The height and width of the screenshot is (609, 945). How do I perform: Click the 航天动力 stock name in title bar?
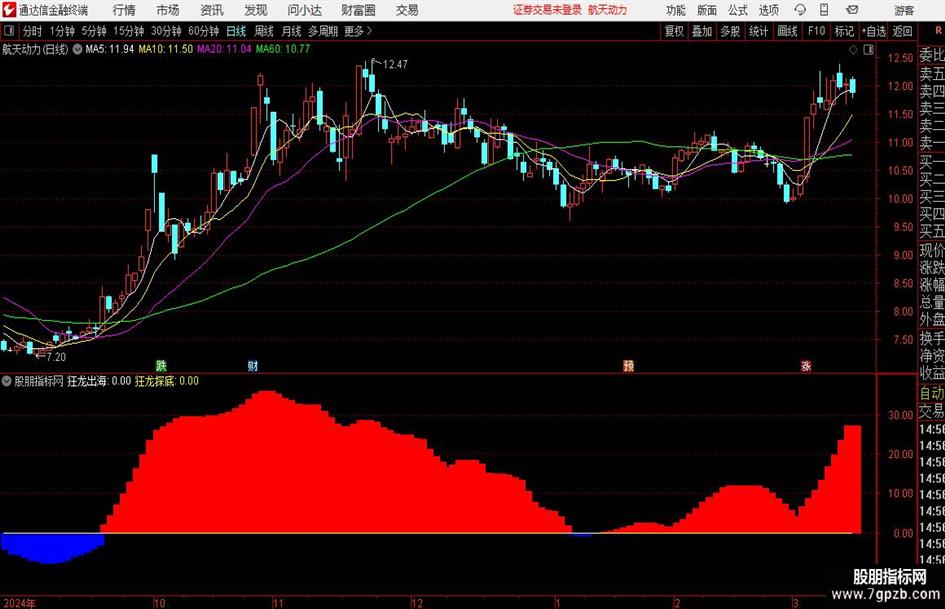click(607, 10)
